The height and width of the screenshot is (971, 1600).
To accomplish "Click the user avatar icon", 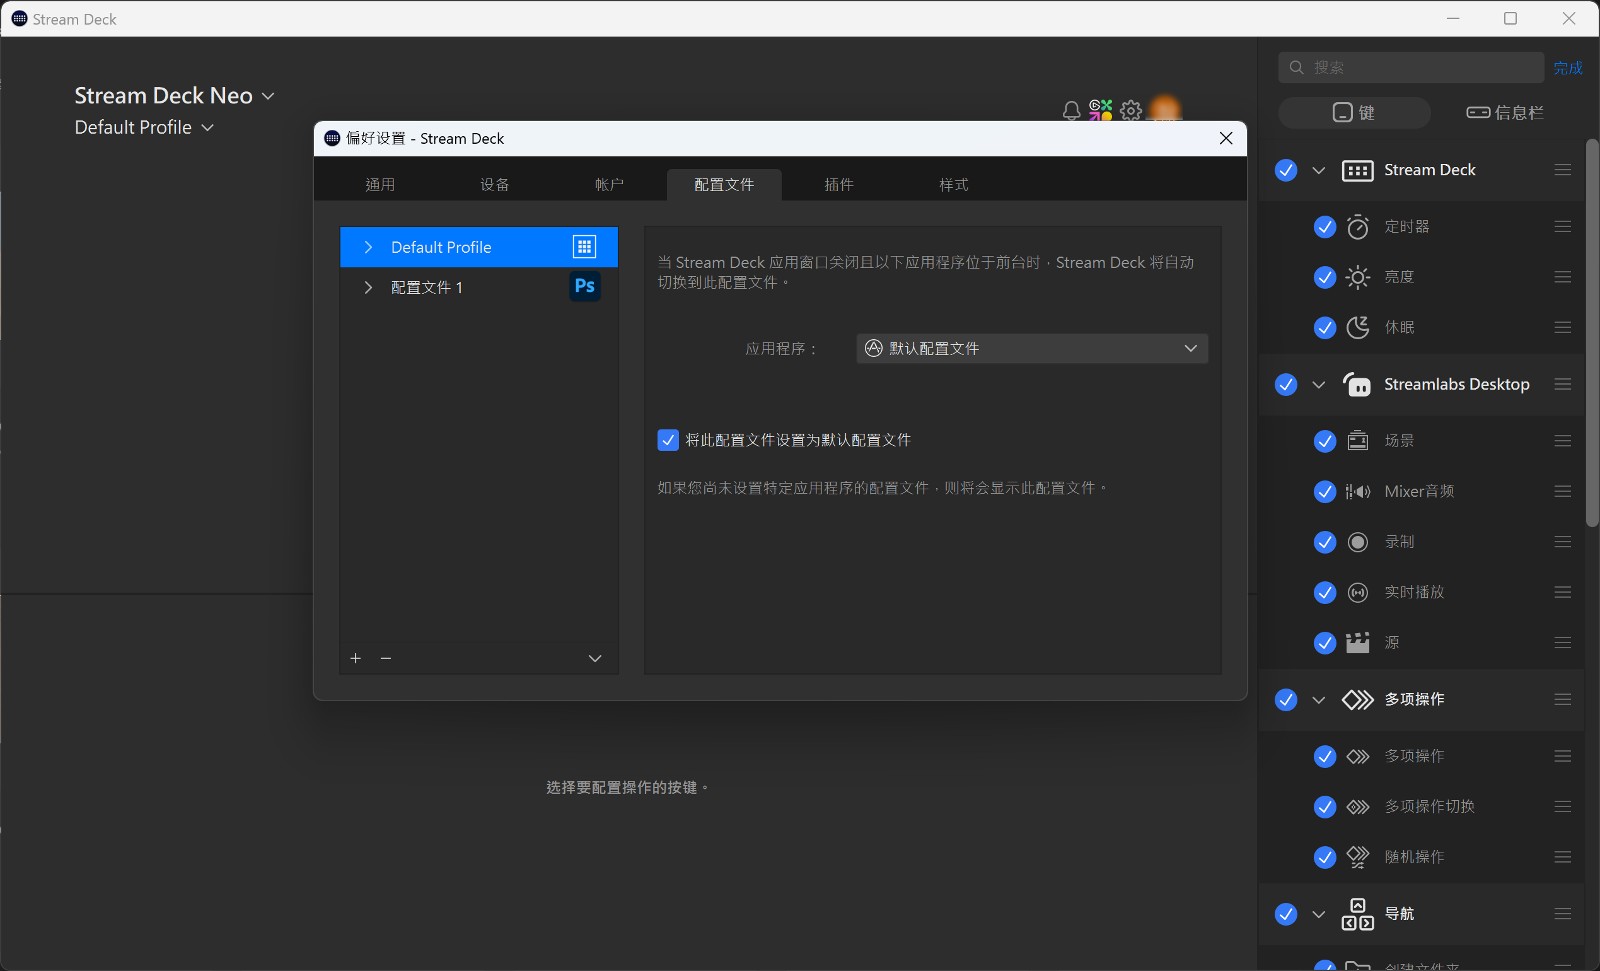I will [1165, 108].
